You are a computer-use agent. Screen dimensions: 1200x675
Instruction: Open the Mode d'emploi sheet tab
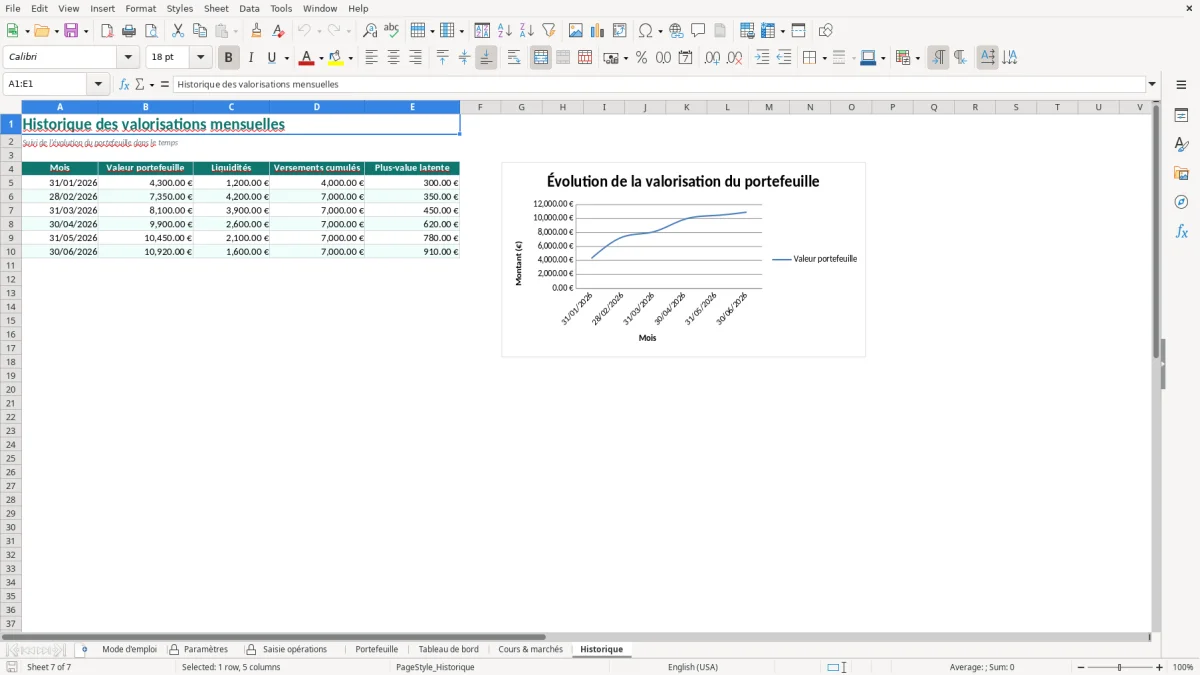pyautogui.click(x=129, y=649)
